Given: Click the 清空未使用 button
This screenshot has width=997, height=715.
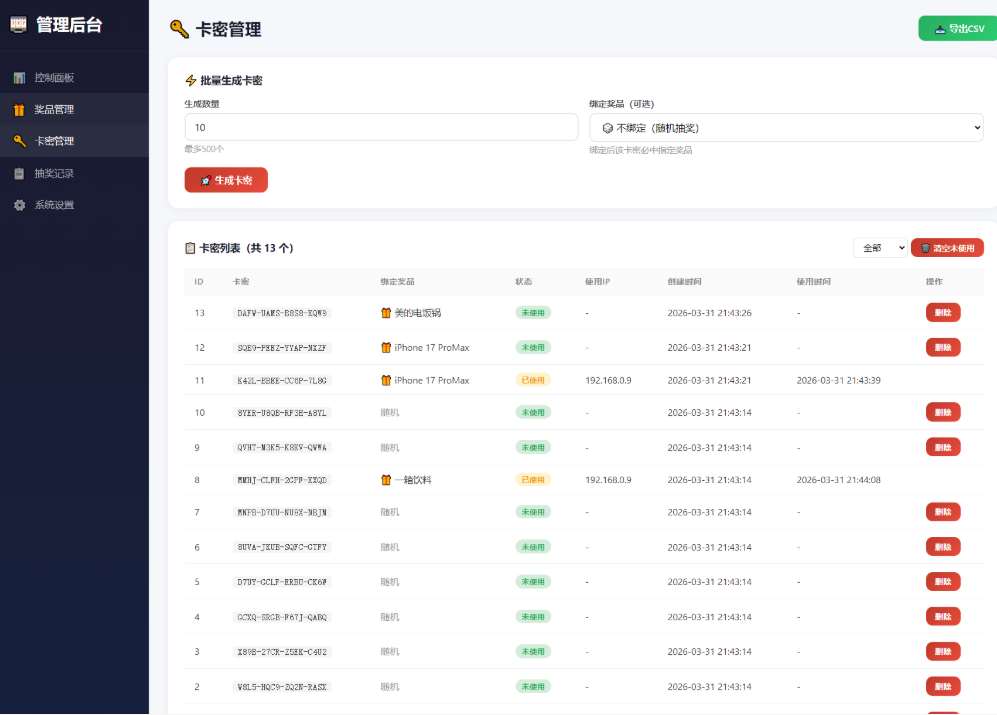Looking at the screenshot, I should click(x=947, y=248).
